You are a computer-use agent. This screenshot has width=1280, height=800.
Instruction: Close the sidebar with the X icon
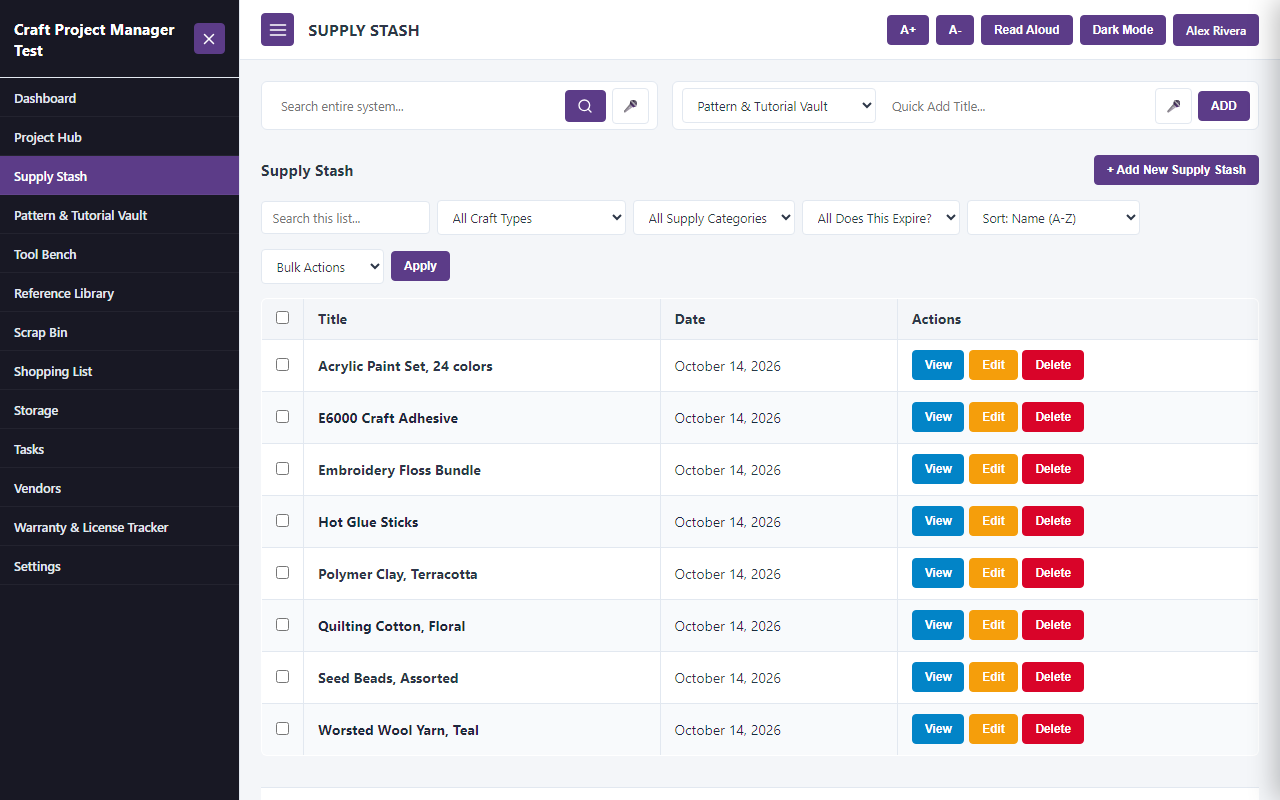[209, 39]
